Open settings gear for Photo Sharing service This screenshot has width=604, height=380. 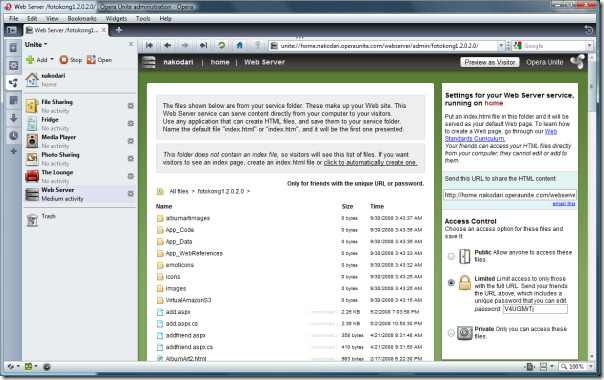pos(131,158)
